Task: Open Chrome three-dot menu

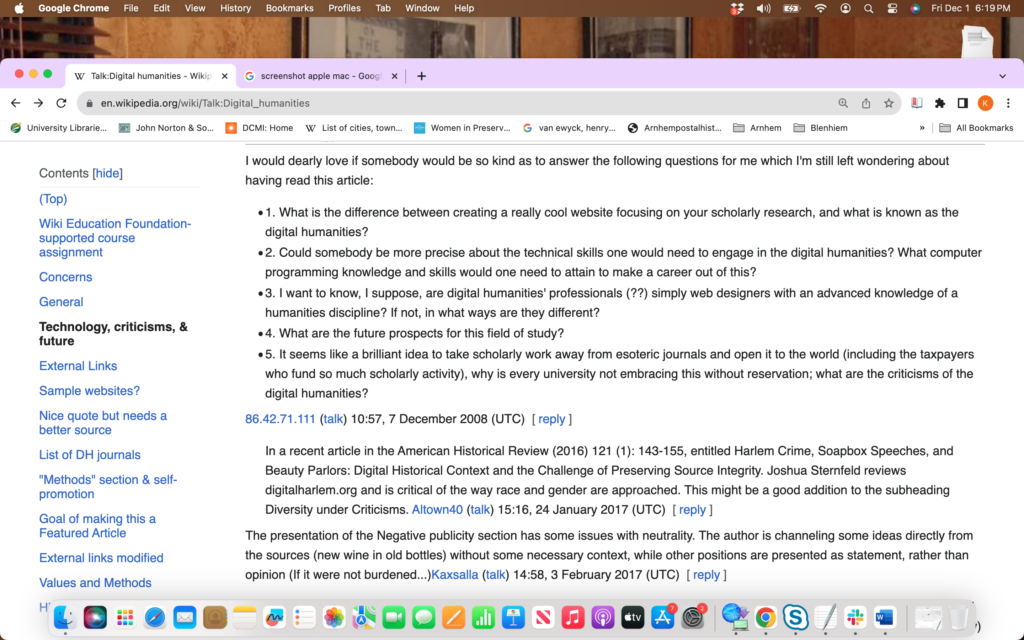Action: coord(1008,103)
